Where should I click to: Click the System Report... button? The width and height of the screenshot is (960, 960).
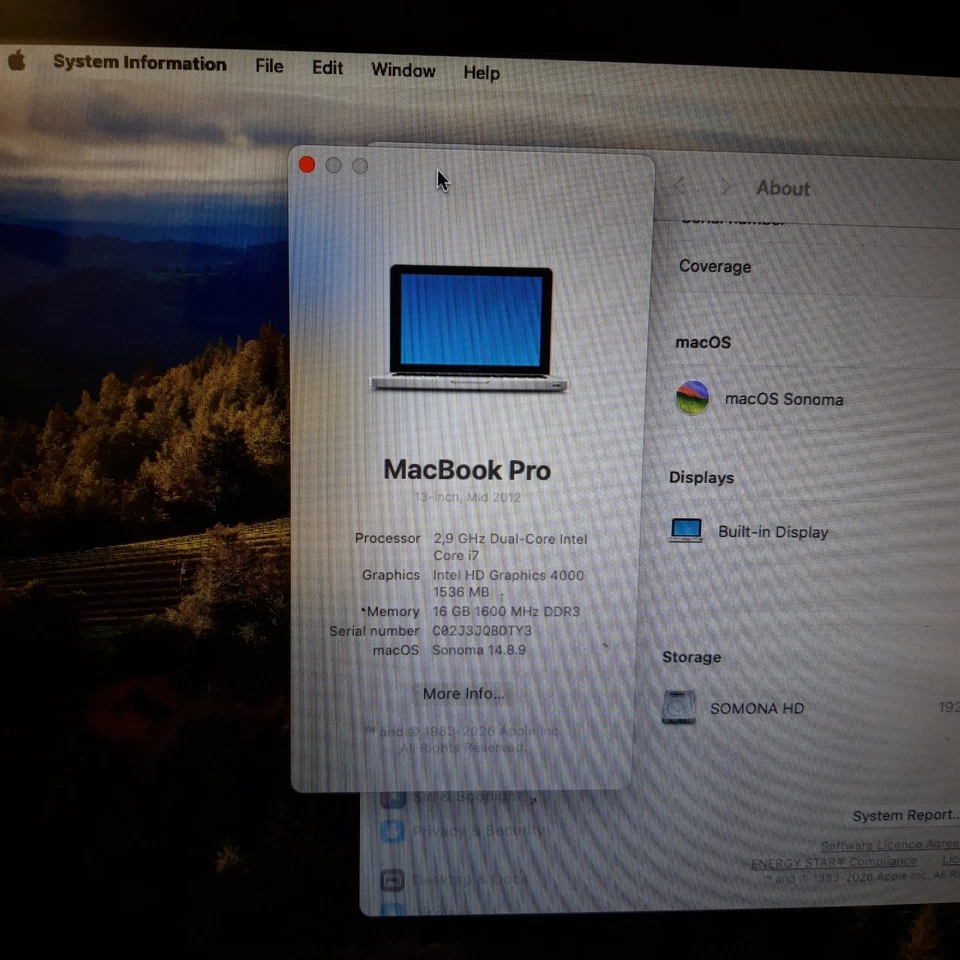905,816
